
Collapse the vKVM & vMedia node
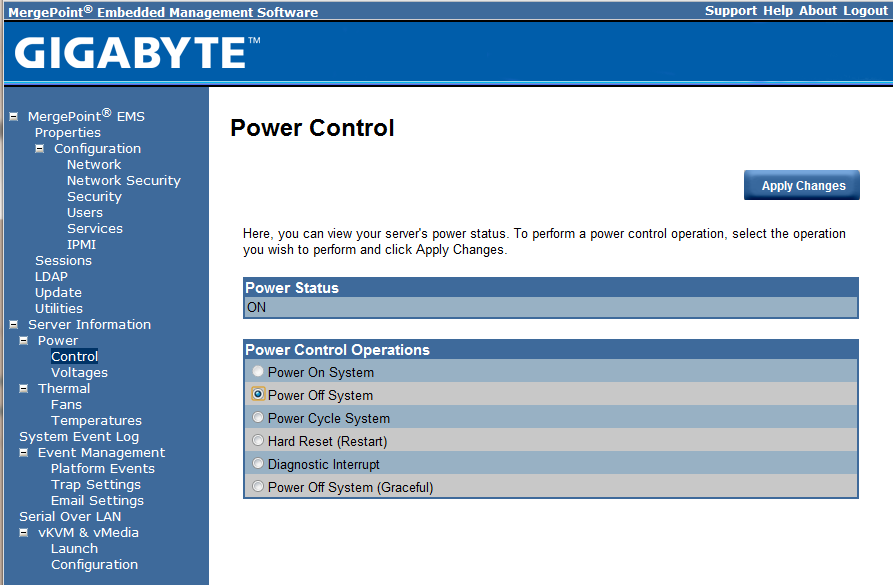pyautogui.click(x=23, y=533)
